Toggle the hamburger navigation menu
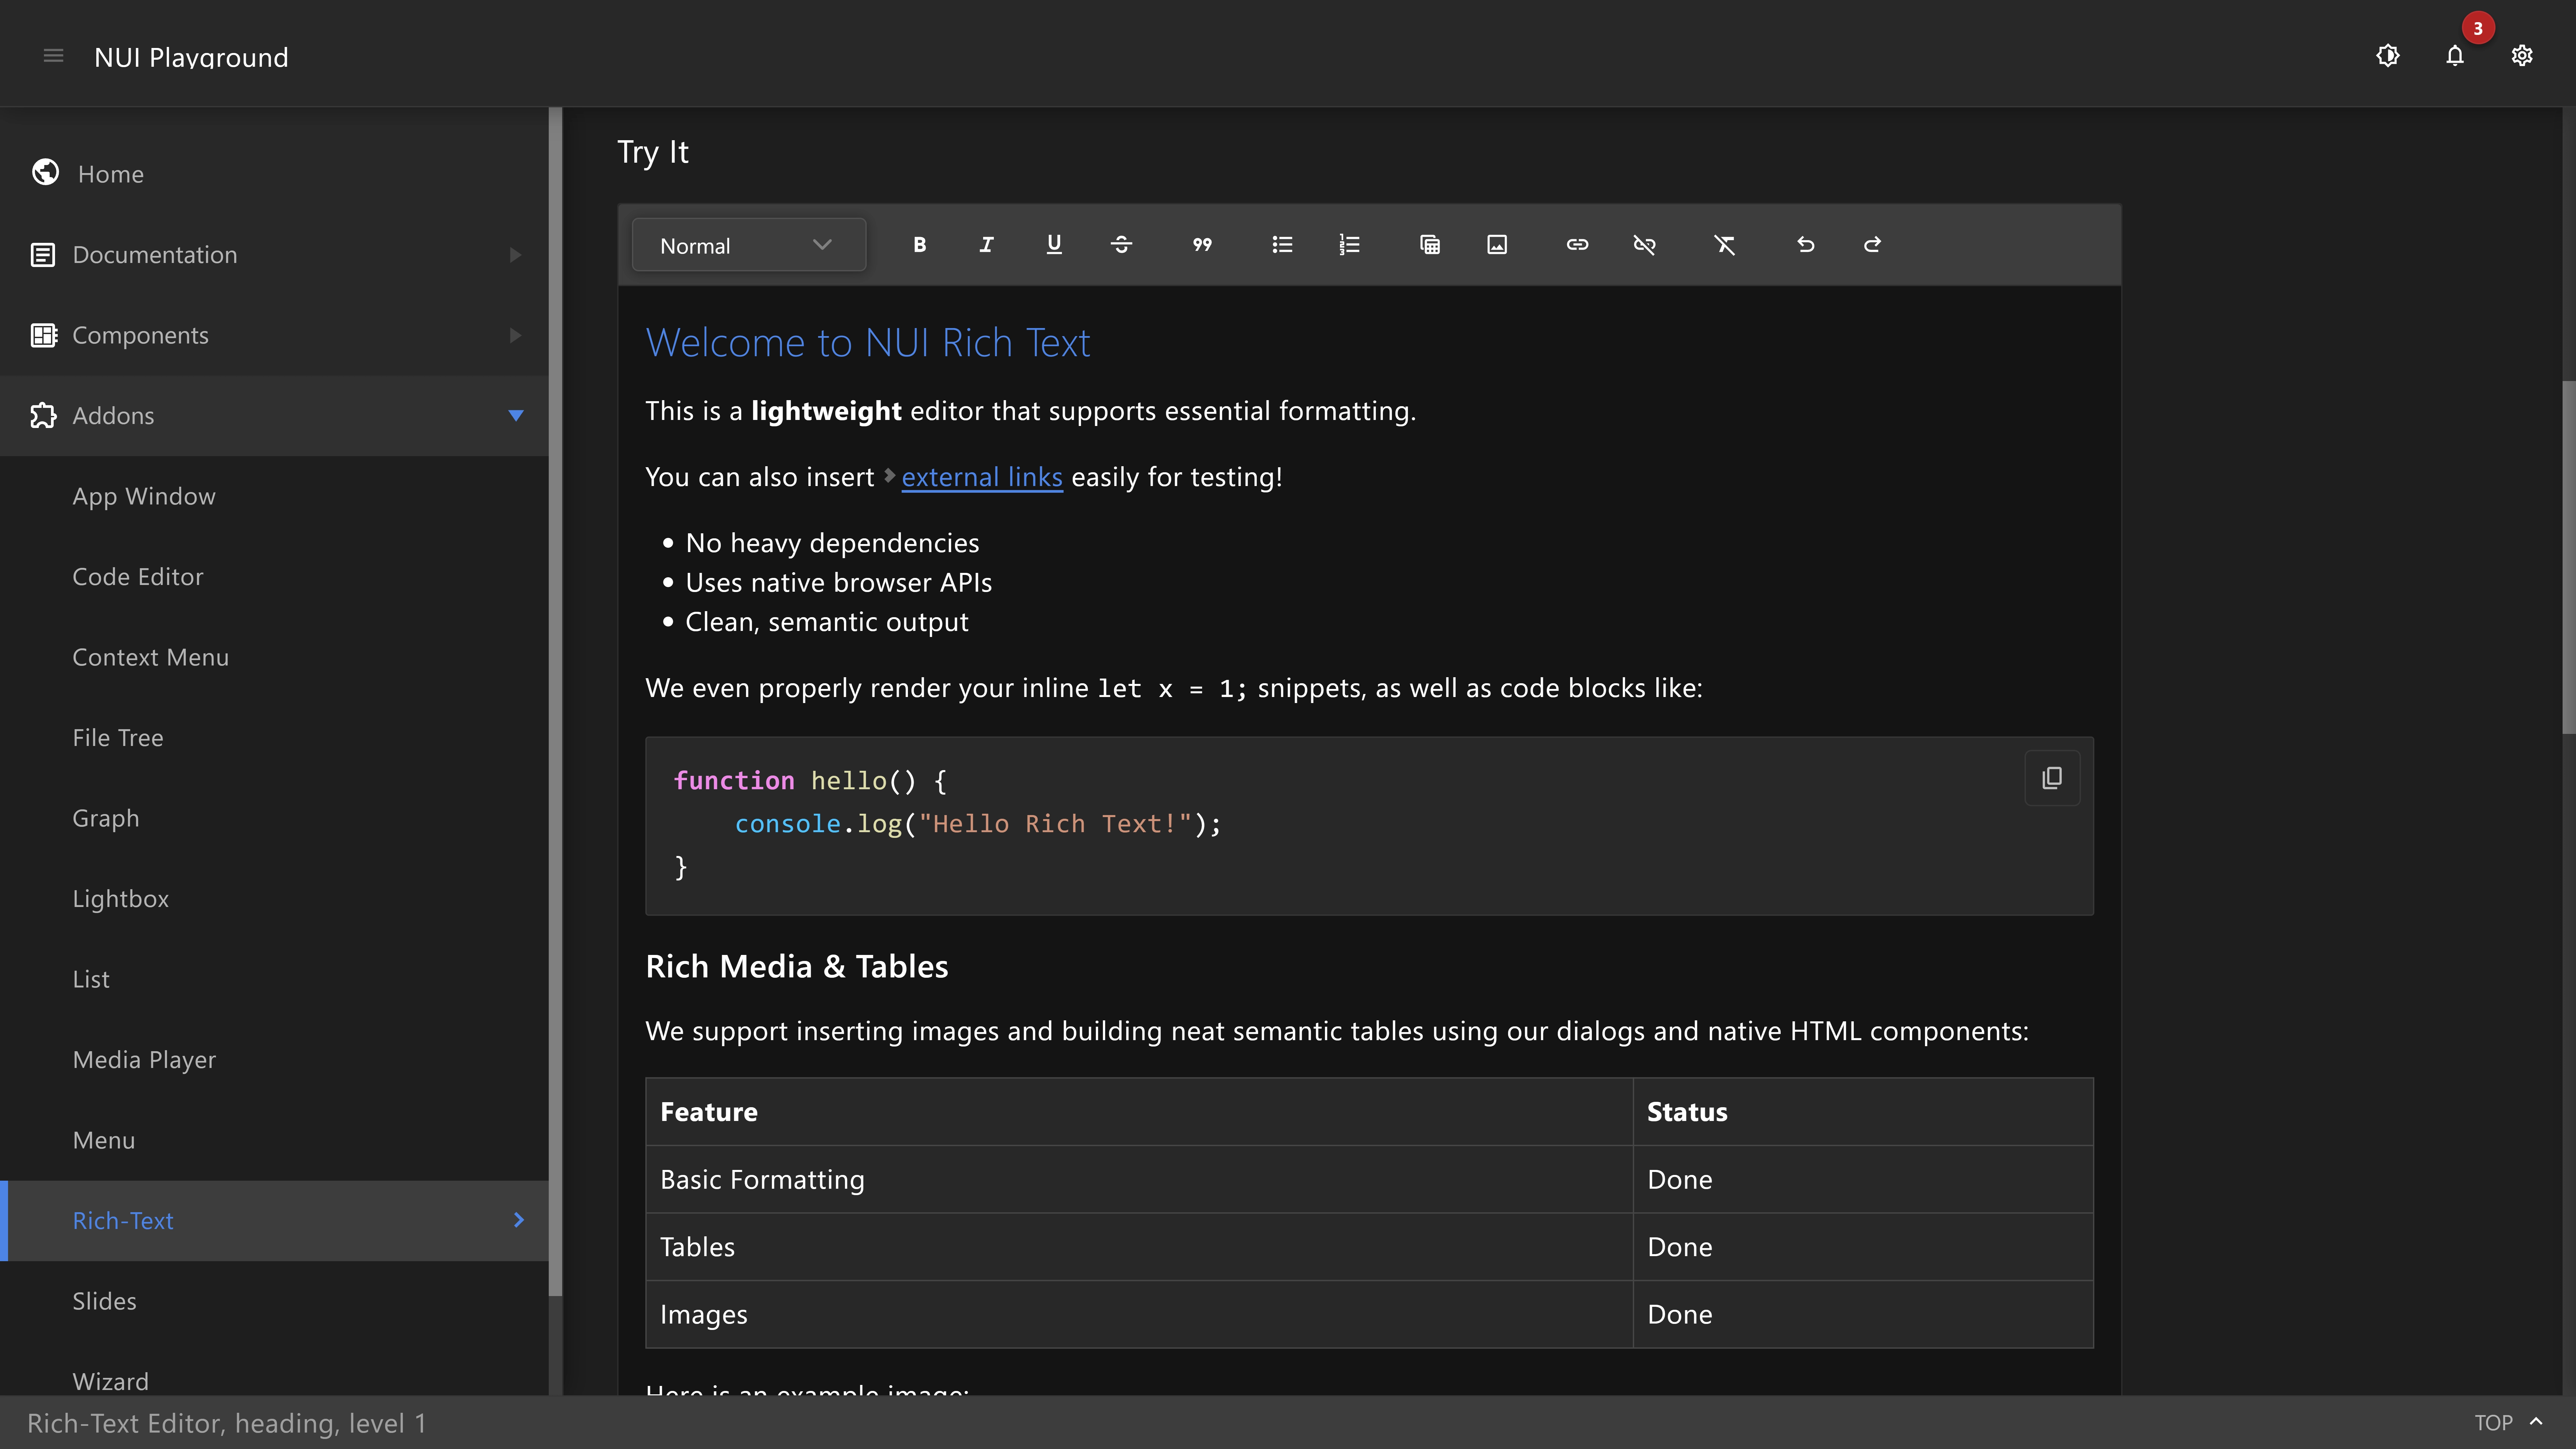This screenshot has height=1449, width=2576. pos(54,56)
